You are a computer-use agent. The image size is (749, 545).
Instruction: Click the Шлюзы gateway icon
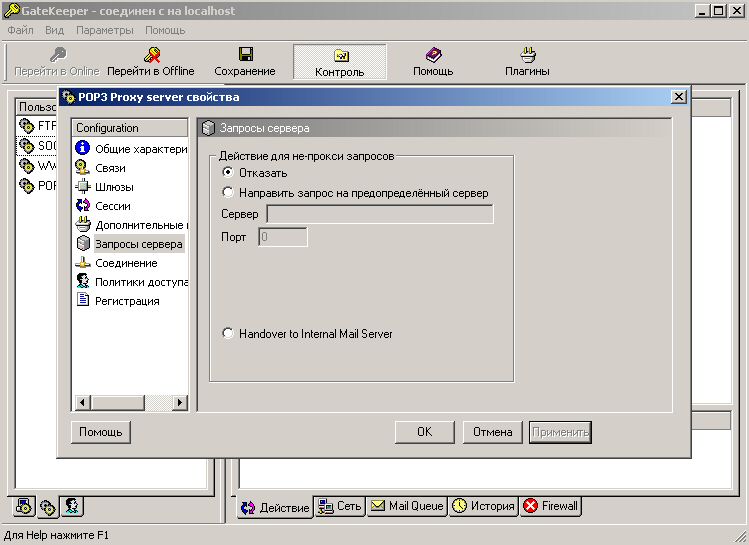83,186
